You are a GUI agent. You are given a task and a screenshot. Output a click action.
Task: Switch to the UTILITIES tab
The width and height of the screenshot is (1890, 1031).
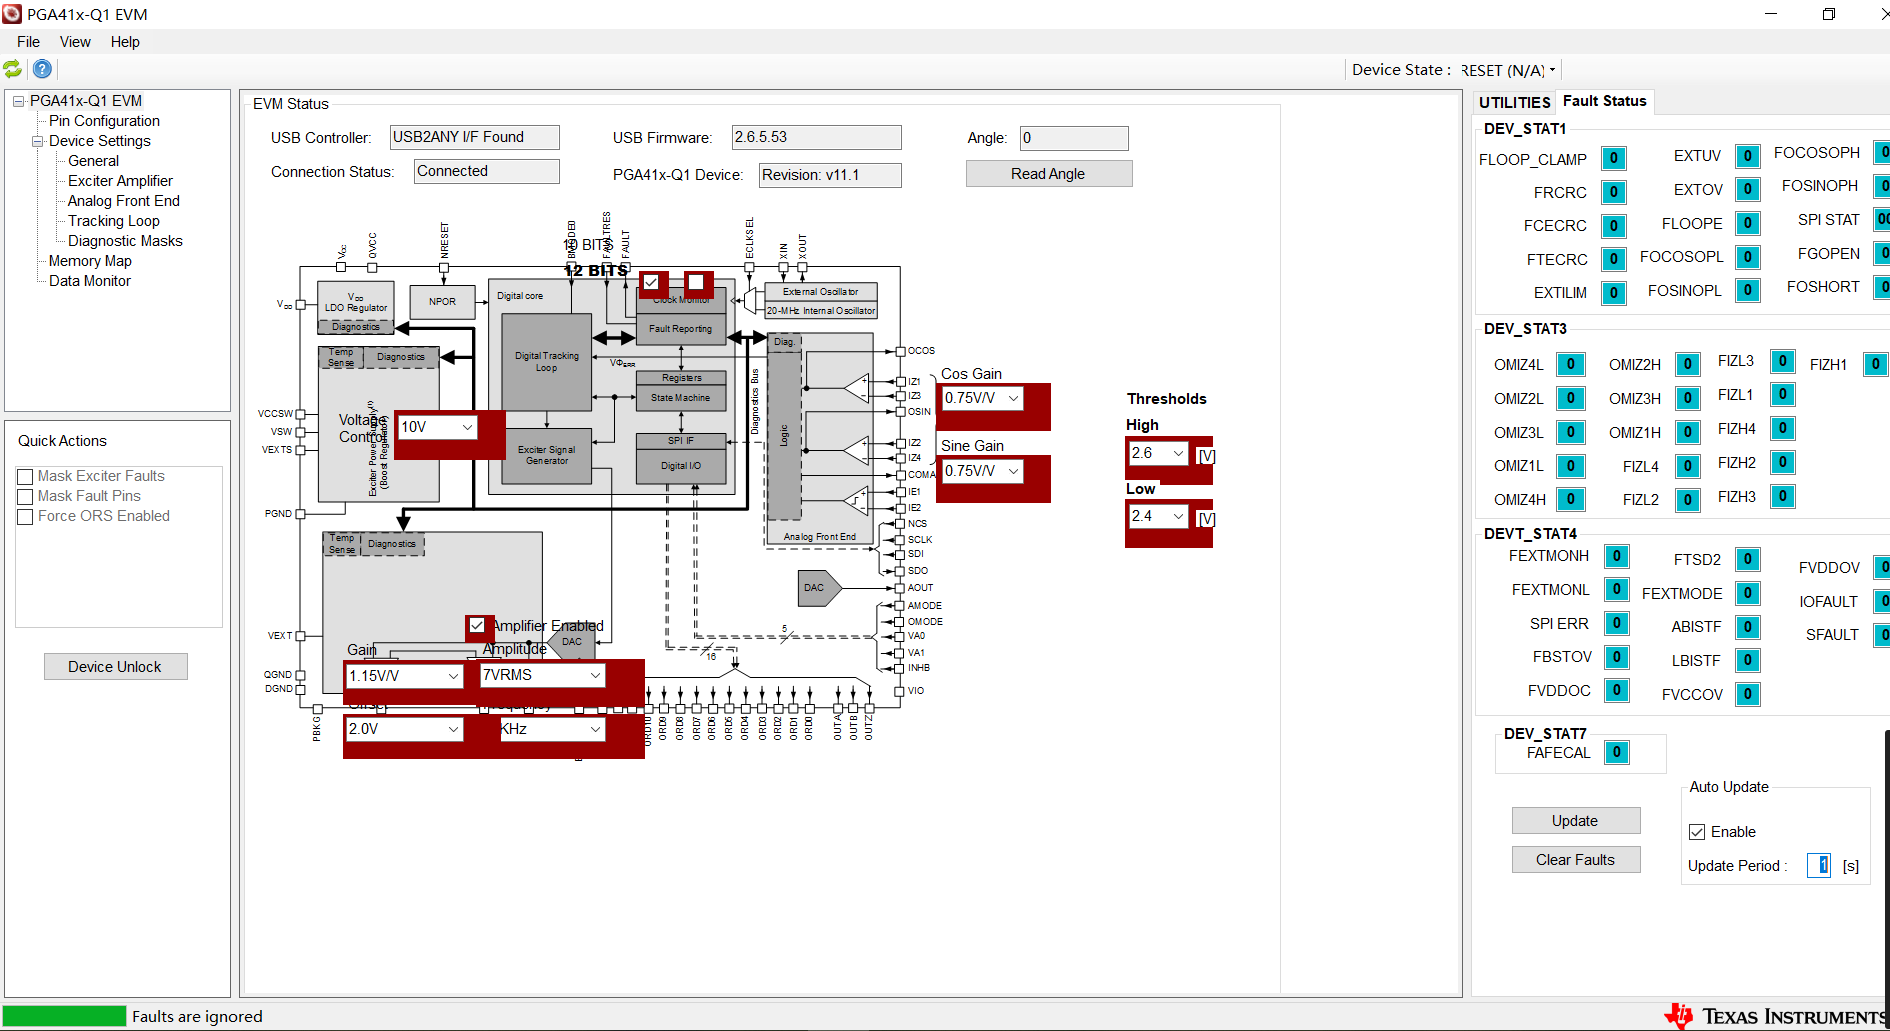coord(1514,102)
